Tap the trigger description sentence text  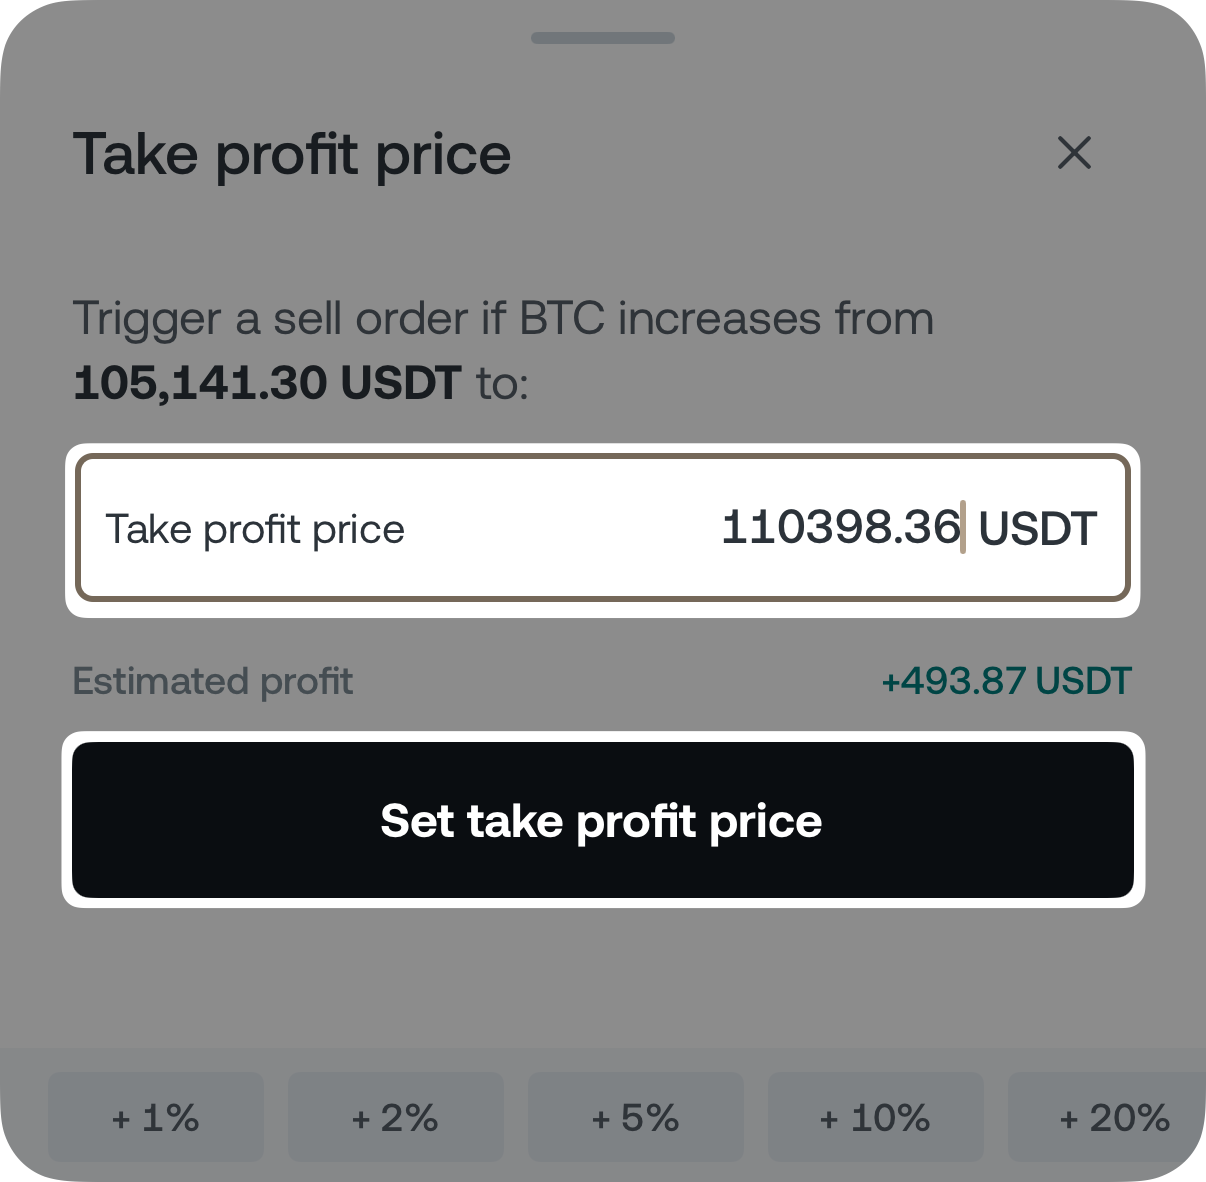[x=504, y=319]
